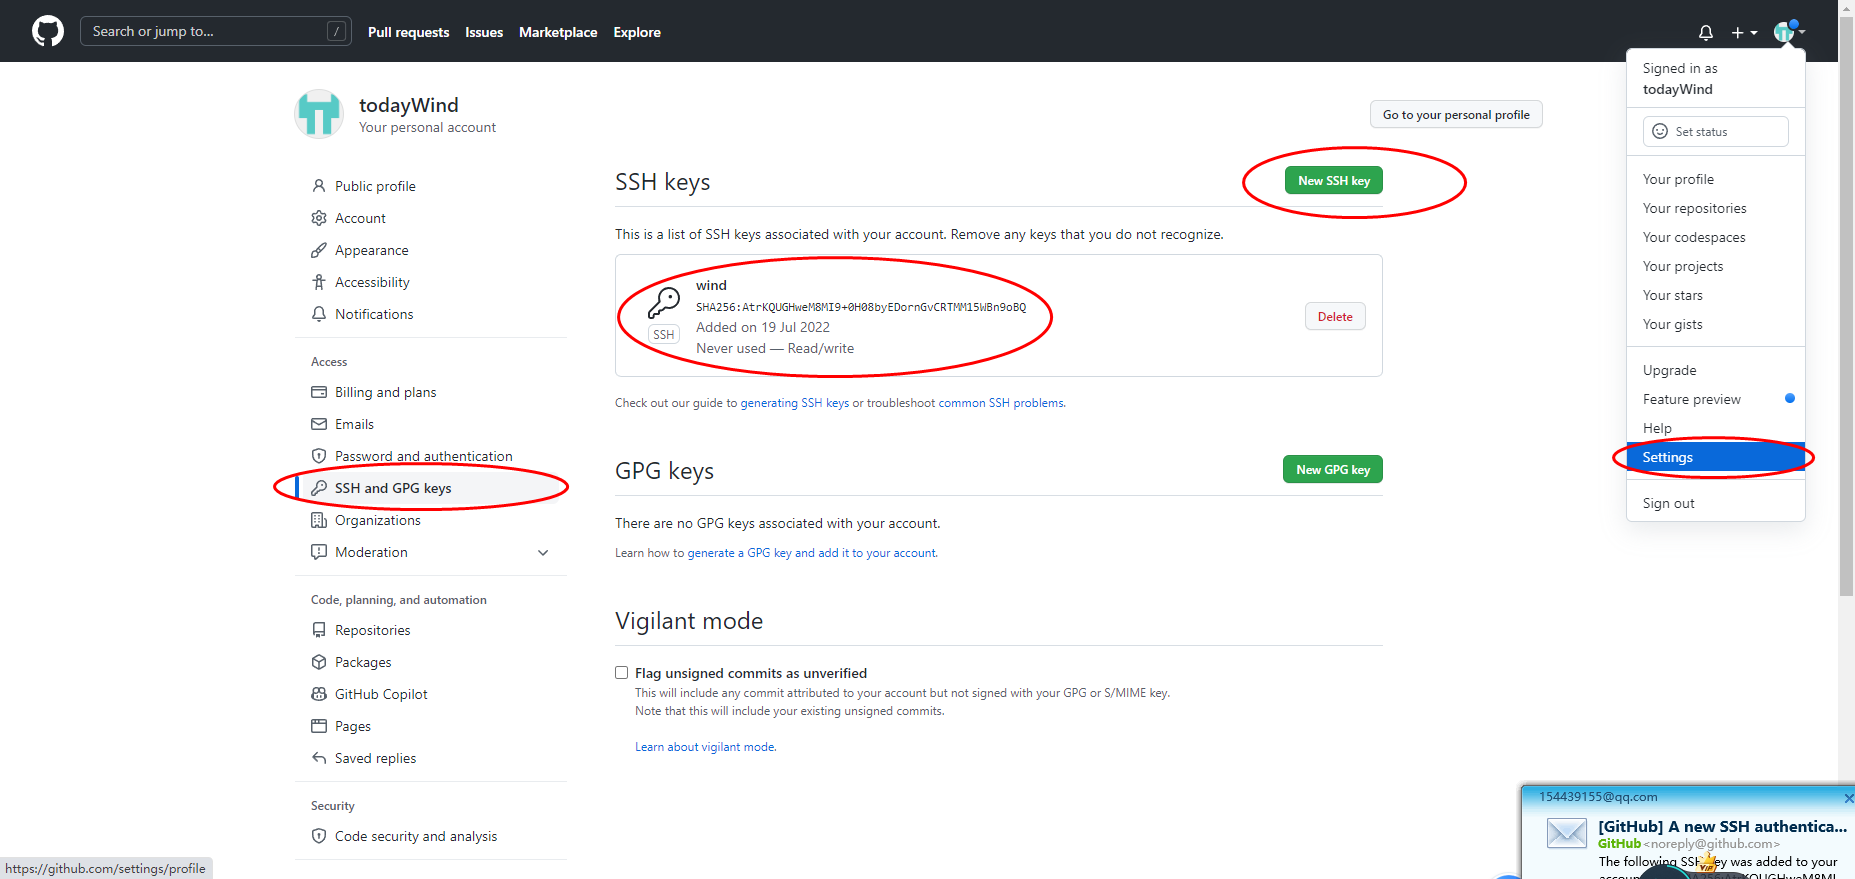The height and width of the screenshot is (879, 1855).
Task: Open the notifications bell icon
Action: pyautogui.click(x=1706, y=32)
